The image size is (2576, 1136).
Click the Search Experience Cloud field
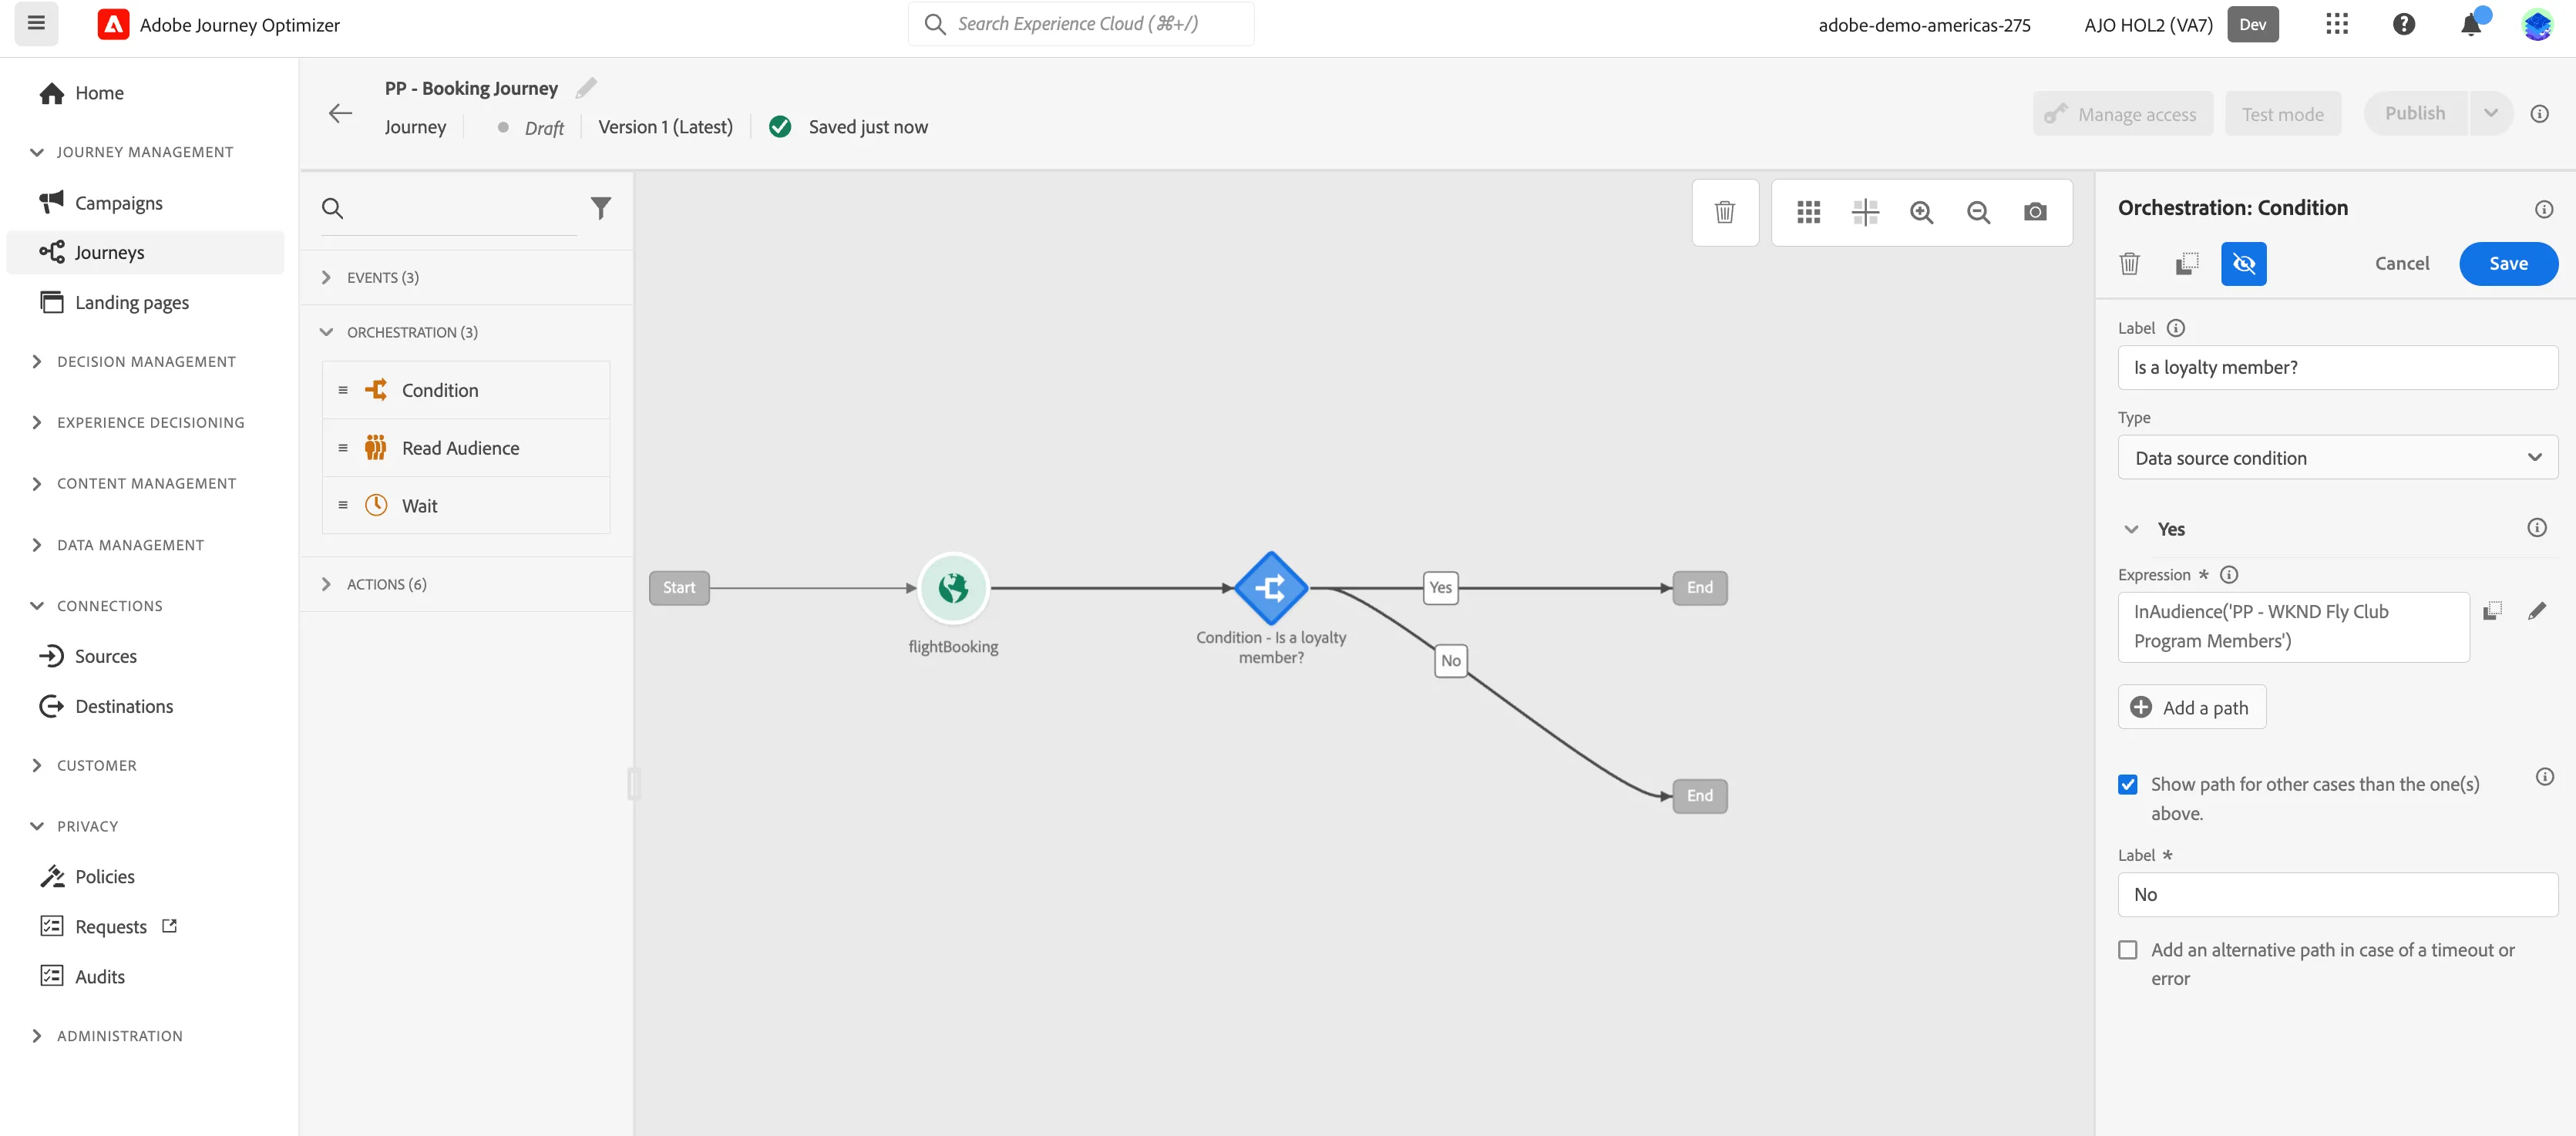pyautogui.click(x=1081, y=24)
